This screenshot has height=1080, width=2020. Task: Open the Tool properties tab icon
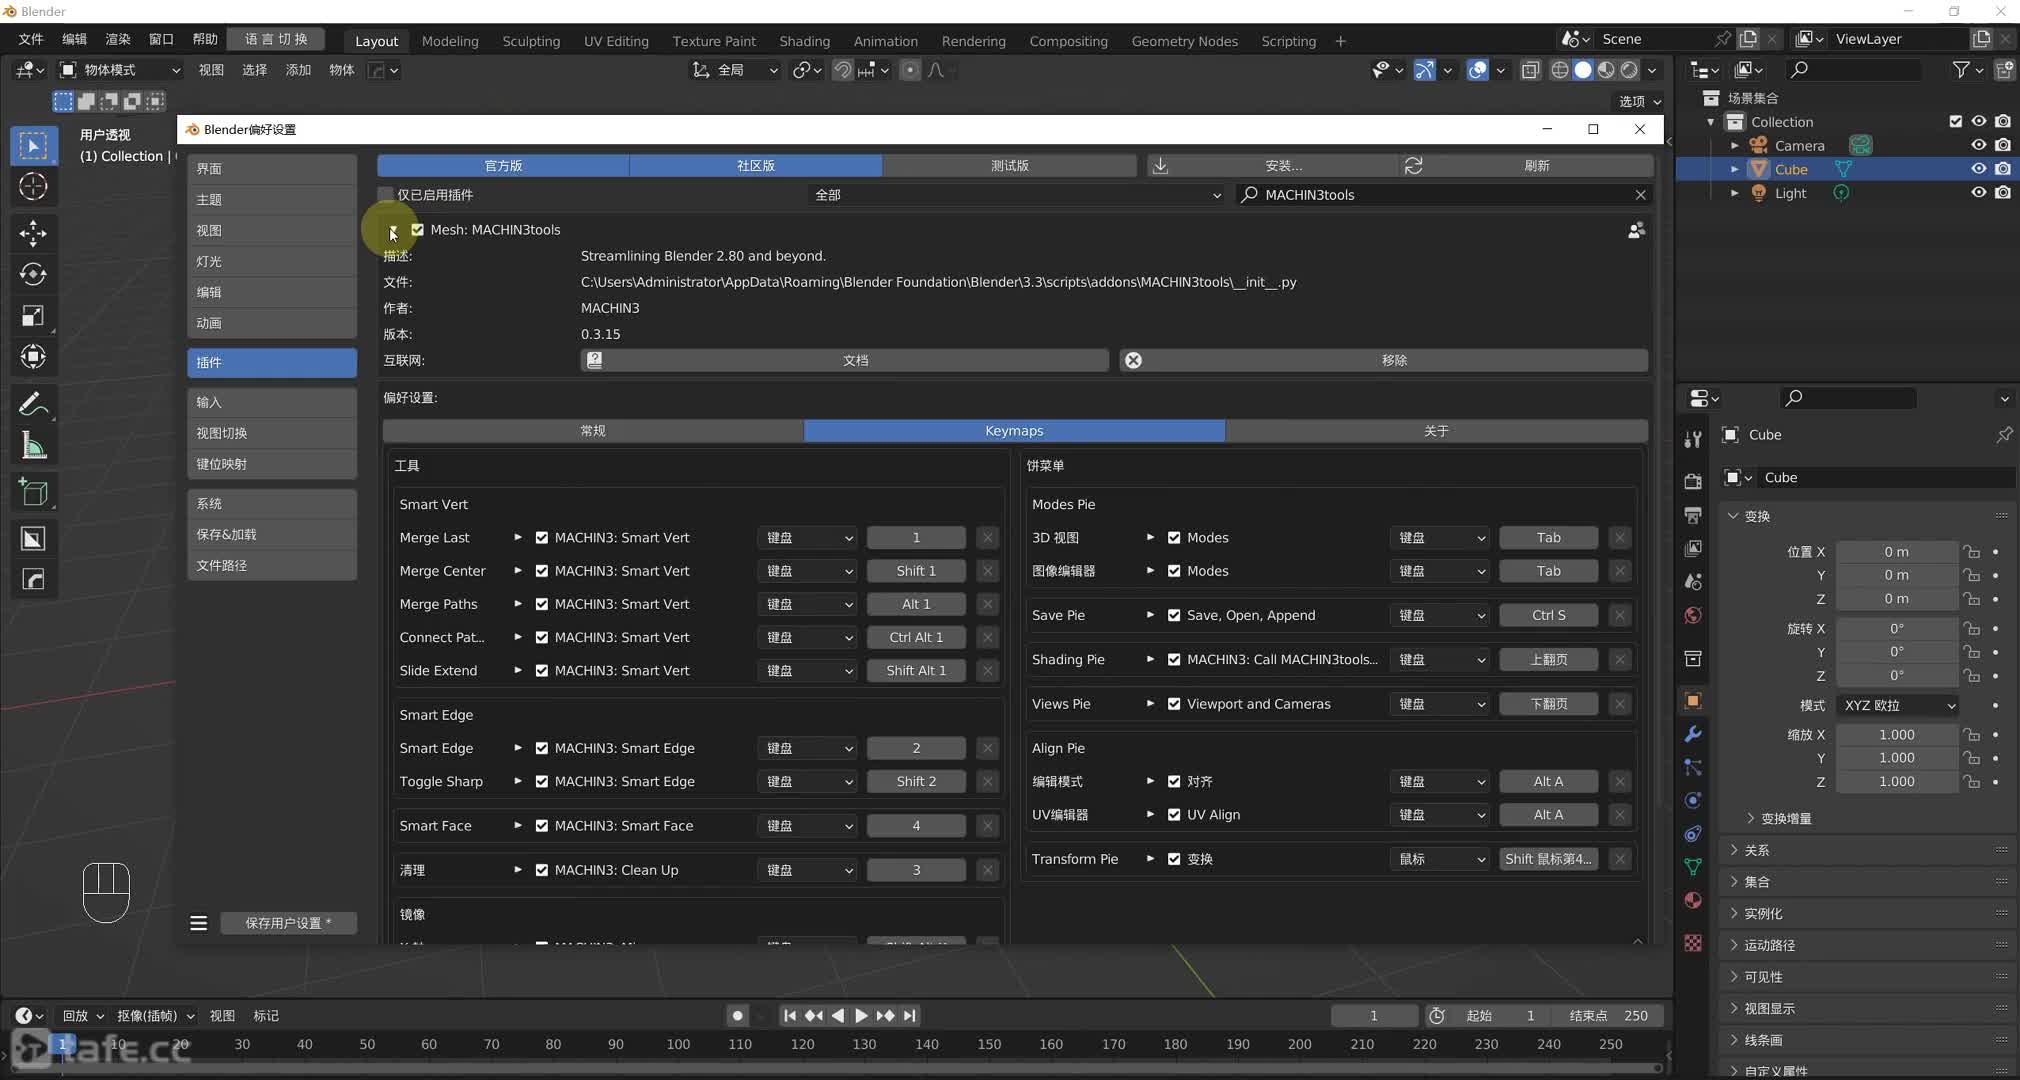[x=1693, y=439]
